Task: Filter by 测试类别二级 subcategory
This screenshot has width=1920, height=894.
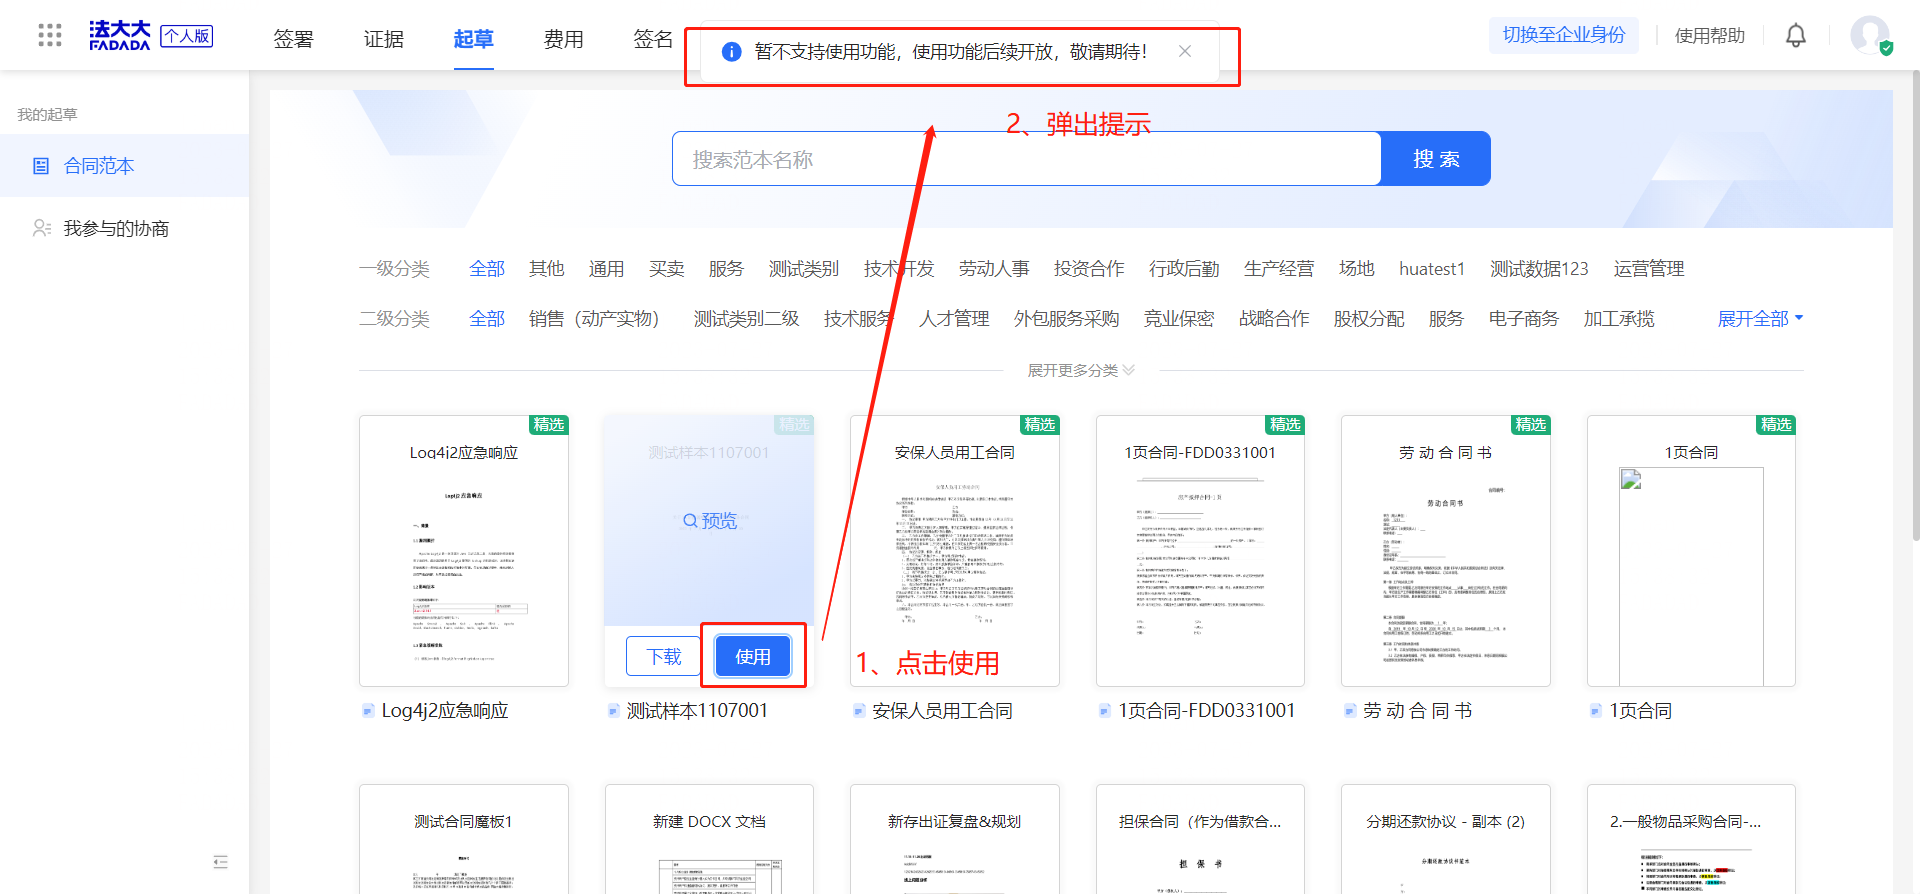Action: 747,319
